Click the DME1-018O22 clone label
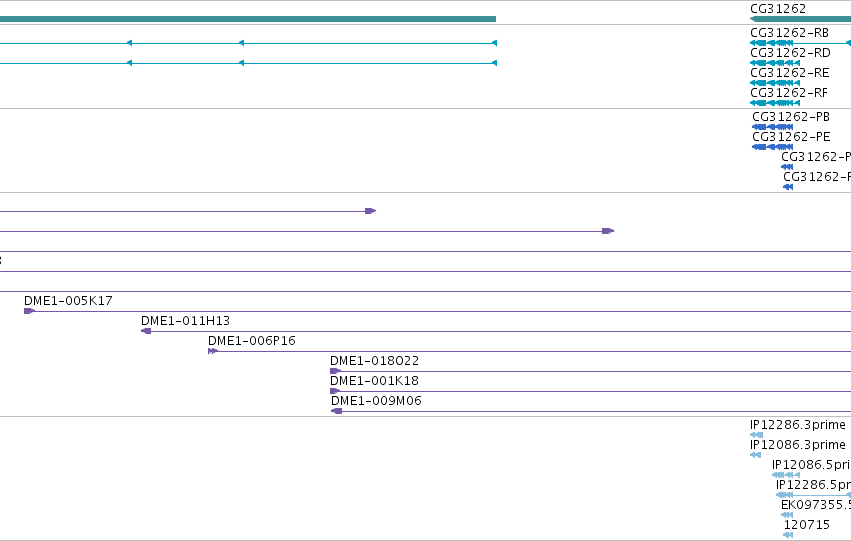 [374, 361]
